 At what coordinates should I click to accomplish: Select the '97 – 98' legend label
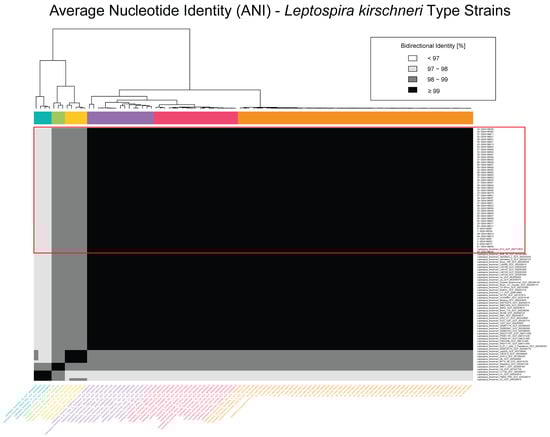pyautogui.click(x=437, y=69)
